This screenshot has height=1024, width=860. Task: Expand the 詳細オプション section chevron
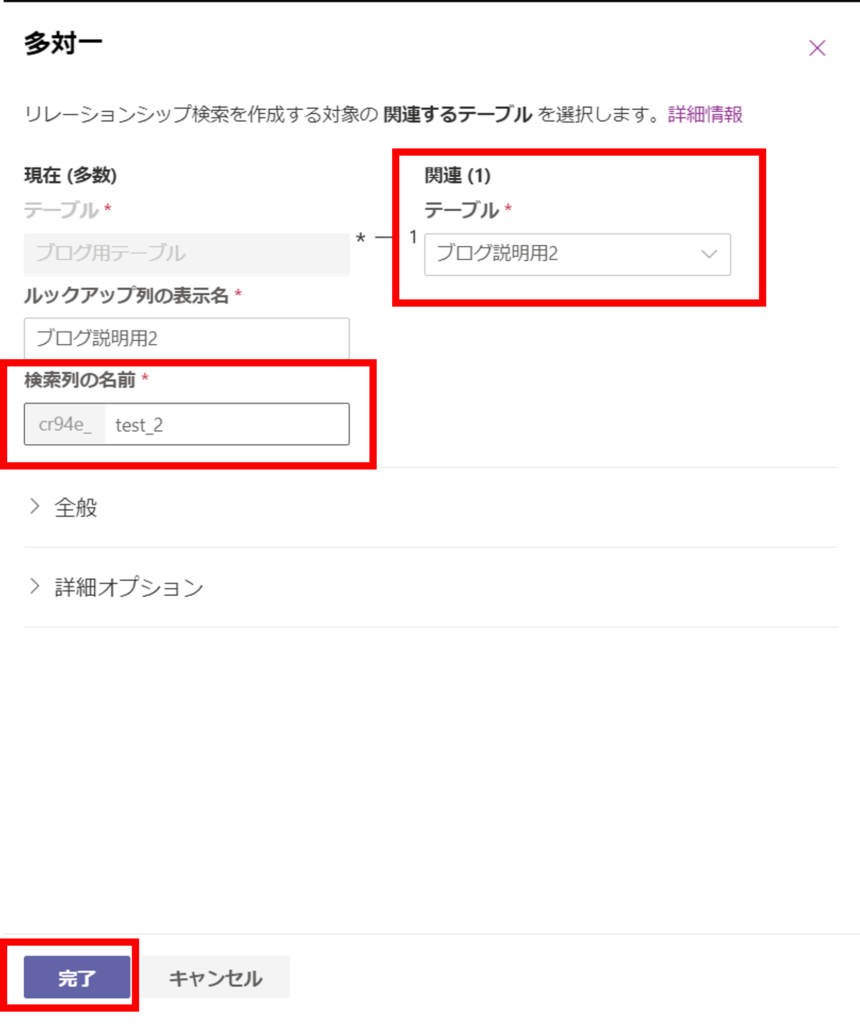[x=35, y=586]
